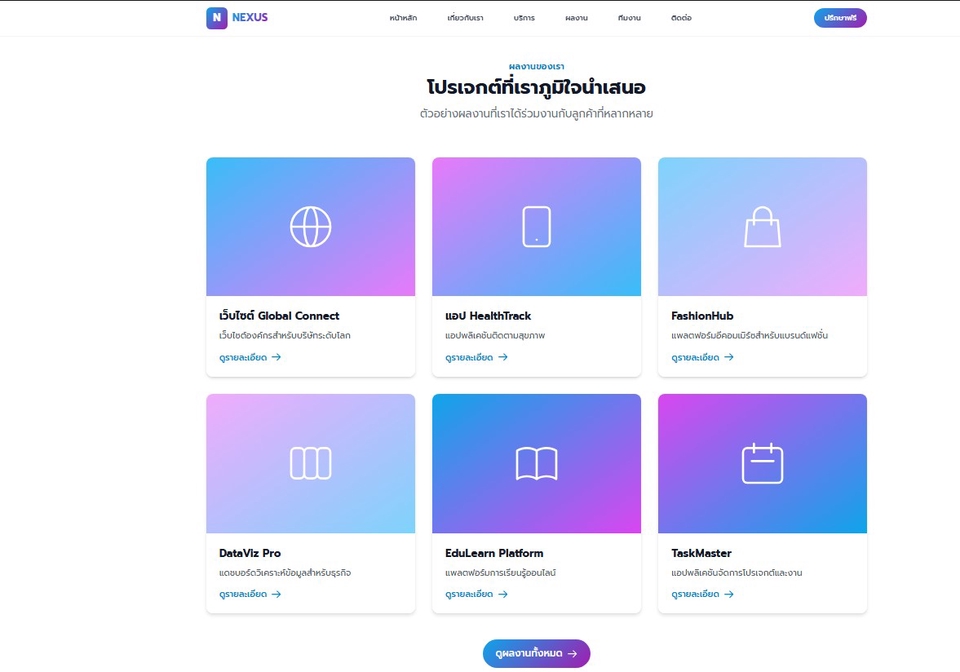Click the globe icon on Global Connect card
This screenshot has height=672, width=960.
click(310, 226)
